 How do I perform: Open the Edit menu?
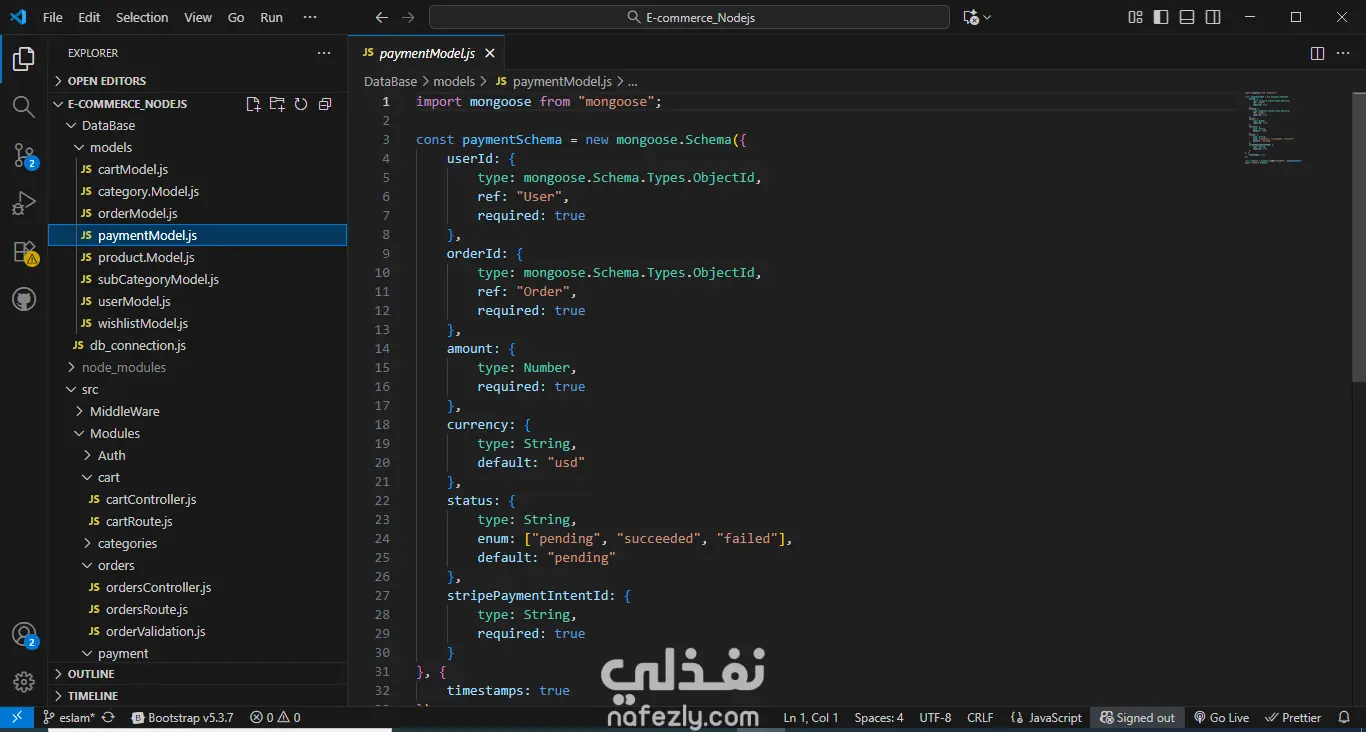89,17
